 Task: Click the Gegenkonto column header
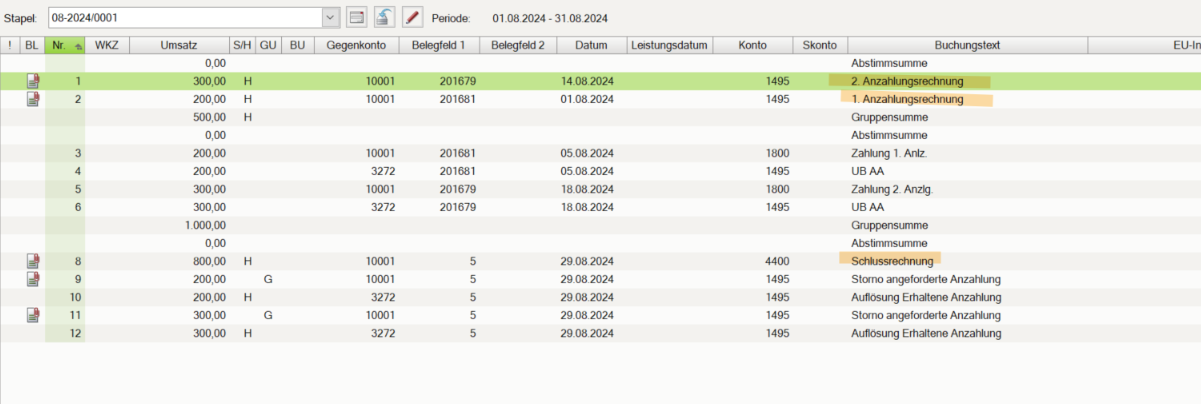click(x=355, y=45)
